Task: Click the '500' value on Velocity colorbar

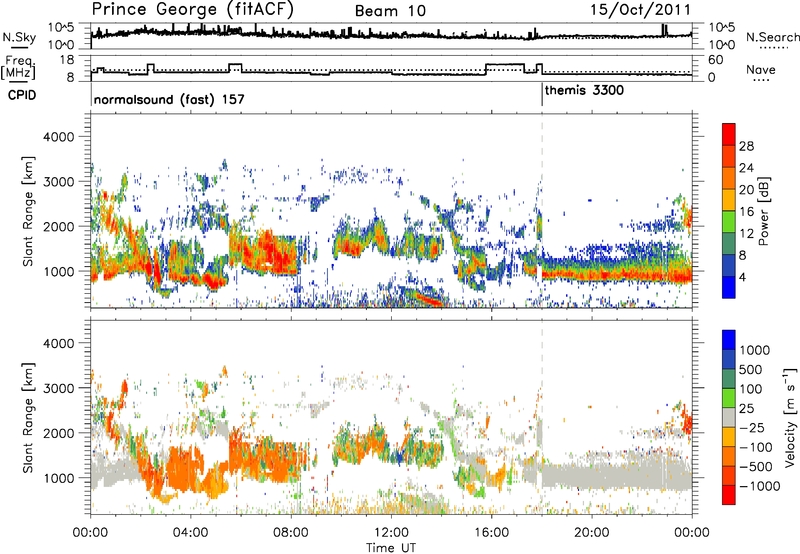Action: [x=751, y=370]
